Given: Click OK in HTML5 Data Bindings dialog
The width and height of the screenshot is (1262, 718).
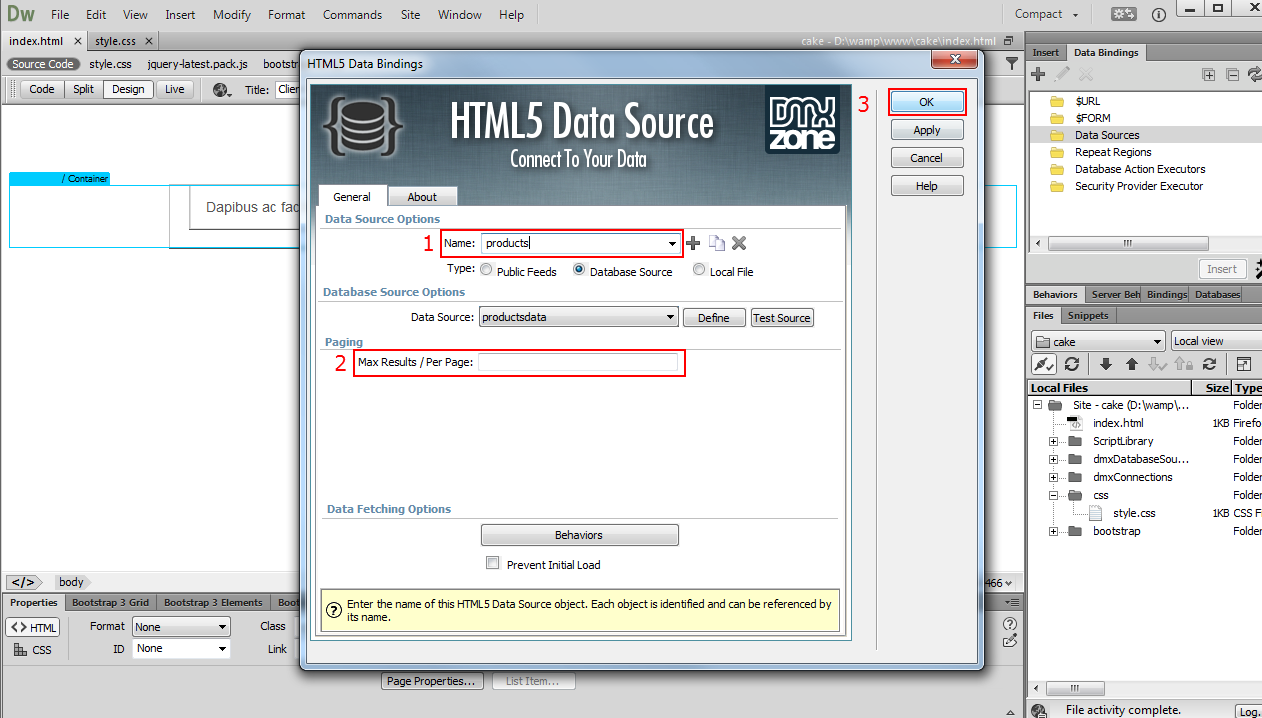Looking at the screenshot, I should (927, 102).
